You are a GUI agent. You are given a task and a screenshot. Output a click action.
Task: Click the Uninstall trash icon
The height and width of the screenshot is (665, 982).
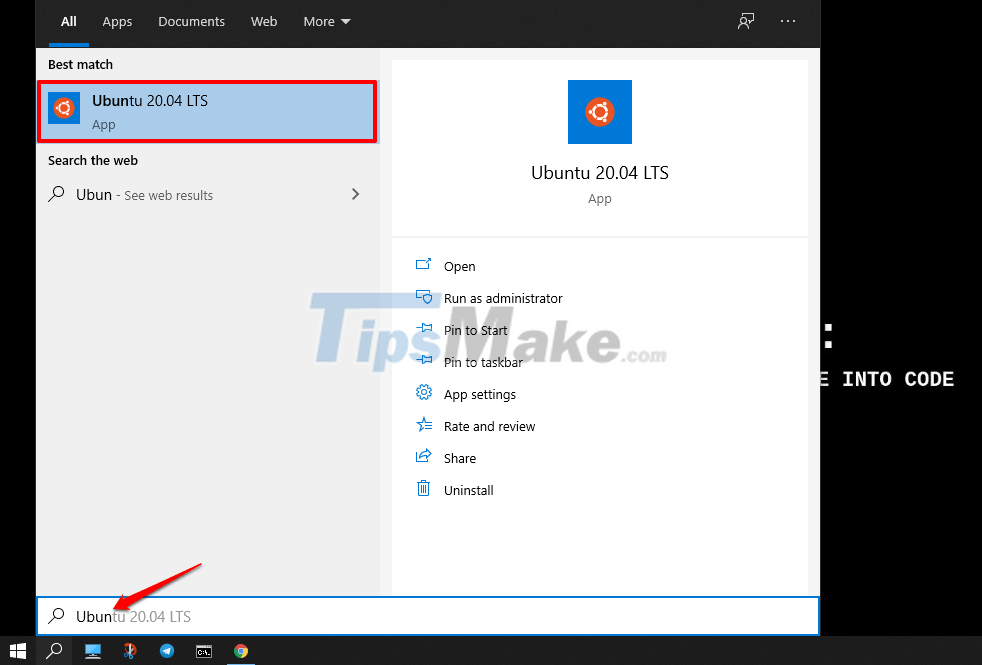(424, 490)
